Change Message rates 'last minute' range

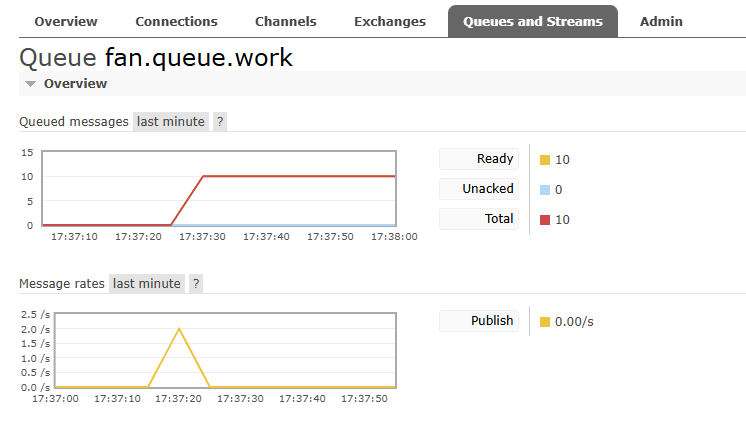pyautogui.click(x=147, y=284)
